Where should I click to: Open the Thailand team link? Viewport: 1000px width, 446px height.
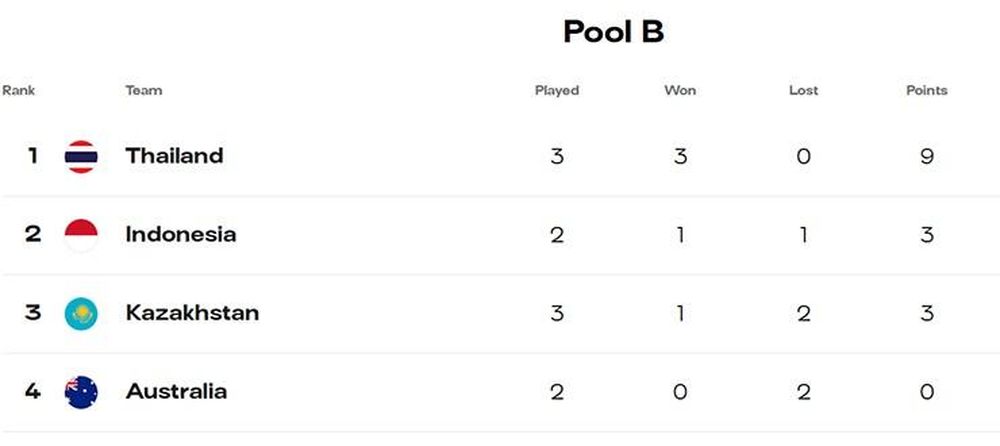coord(174,156)
